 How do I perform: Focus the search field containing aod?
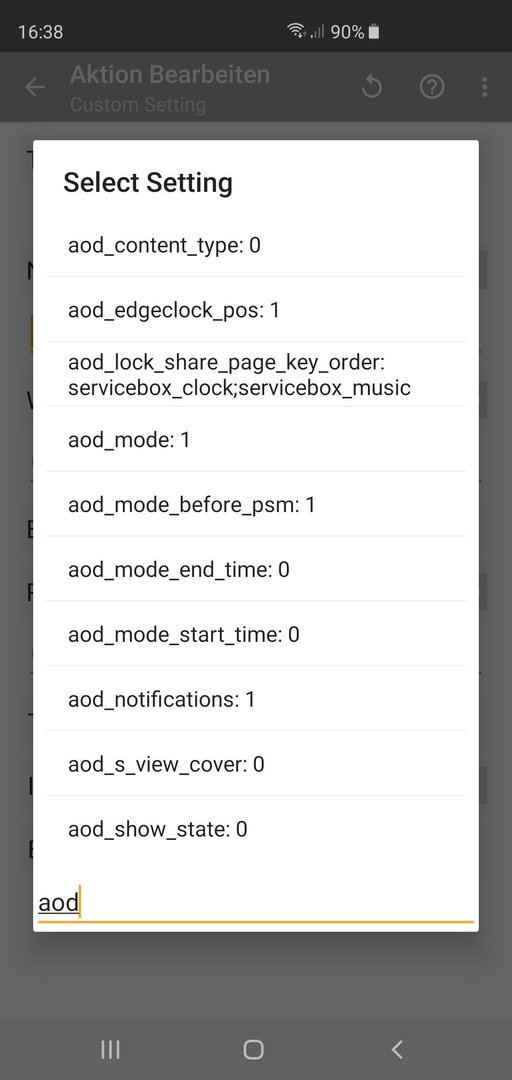(256, 903)
